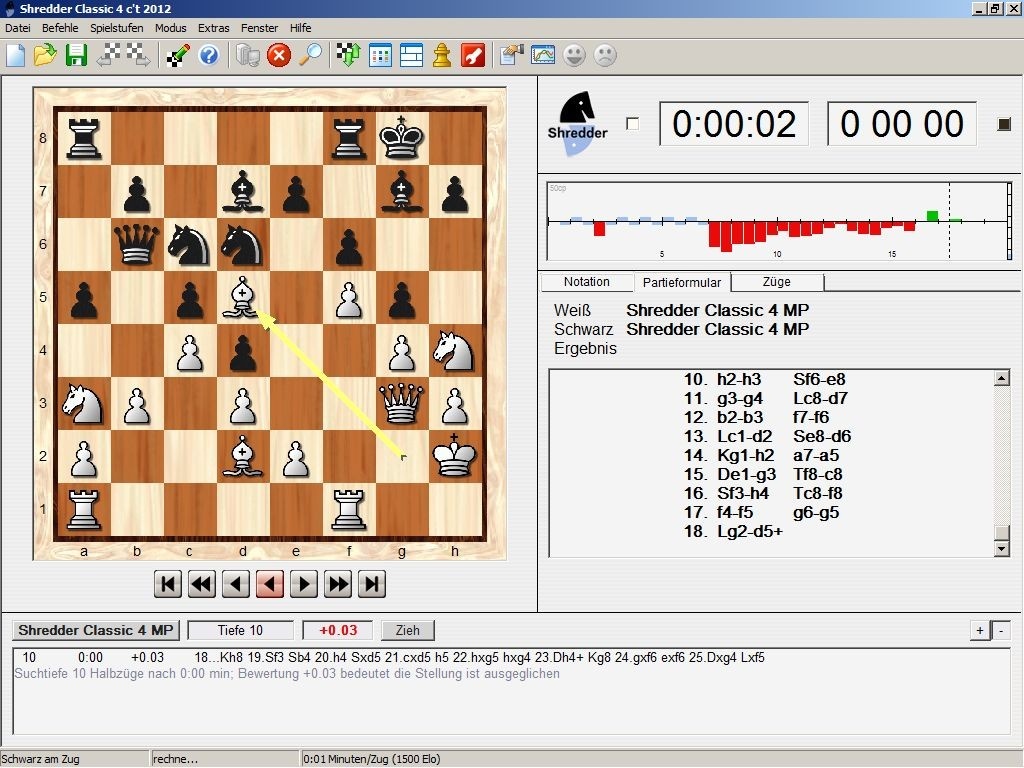Click the colored grid window icon
The height and width of the screenshot is (768, 1024).
pos(380,56)
